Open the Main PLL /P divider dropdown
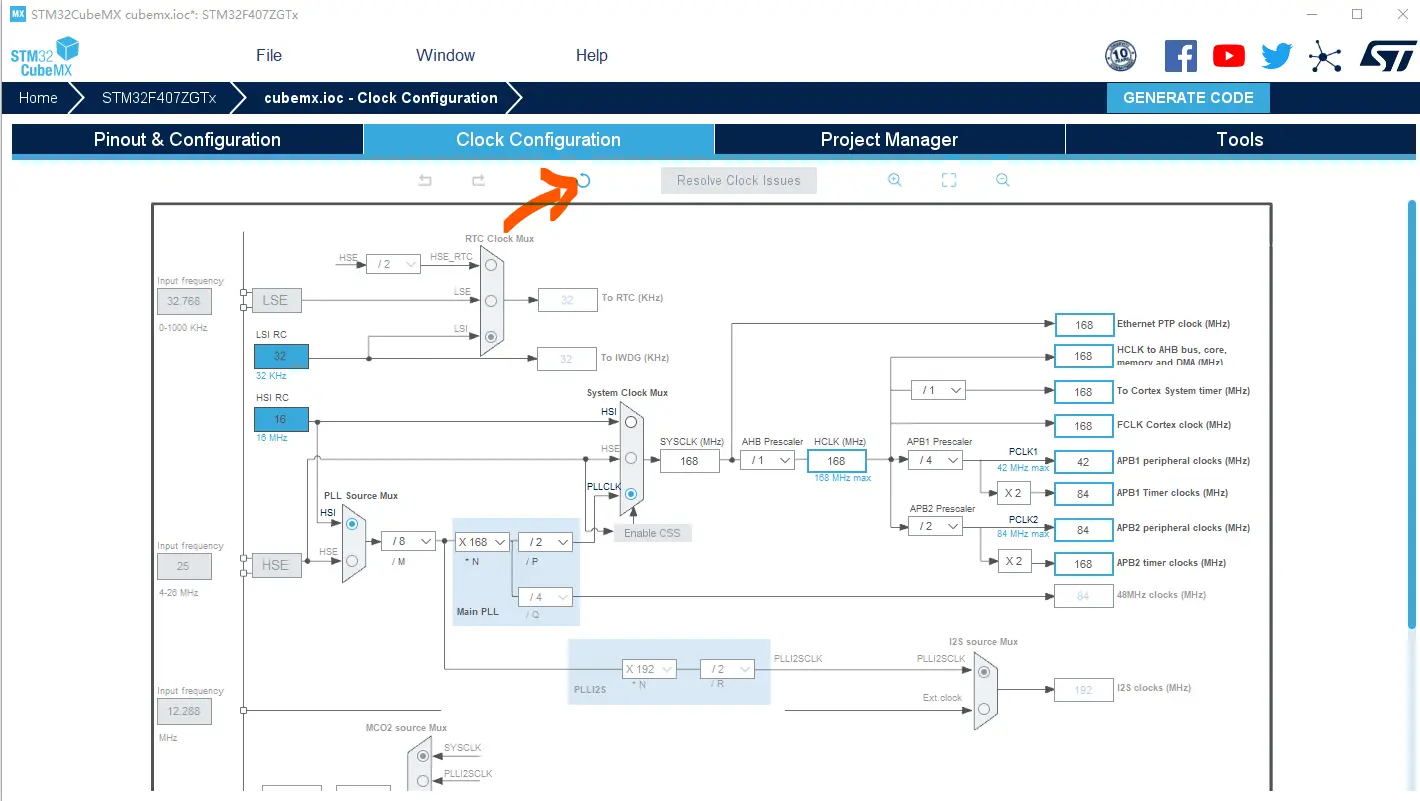Viewport: 1420px width, 801px height. (545, 542)
